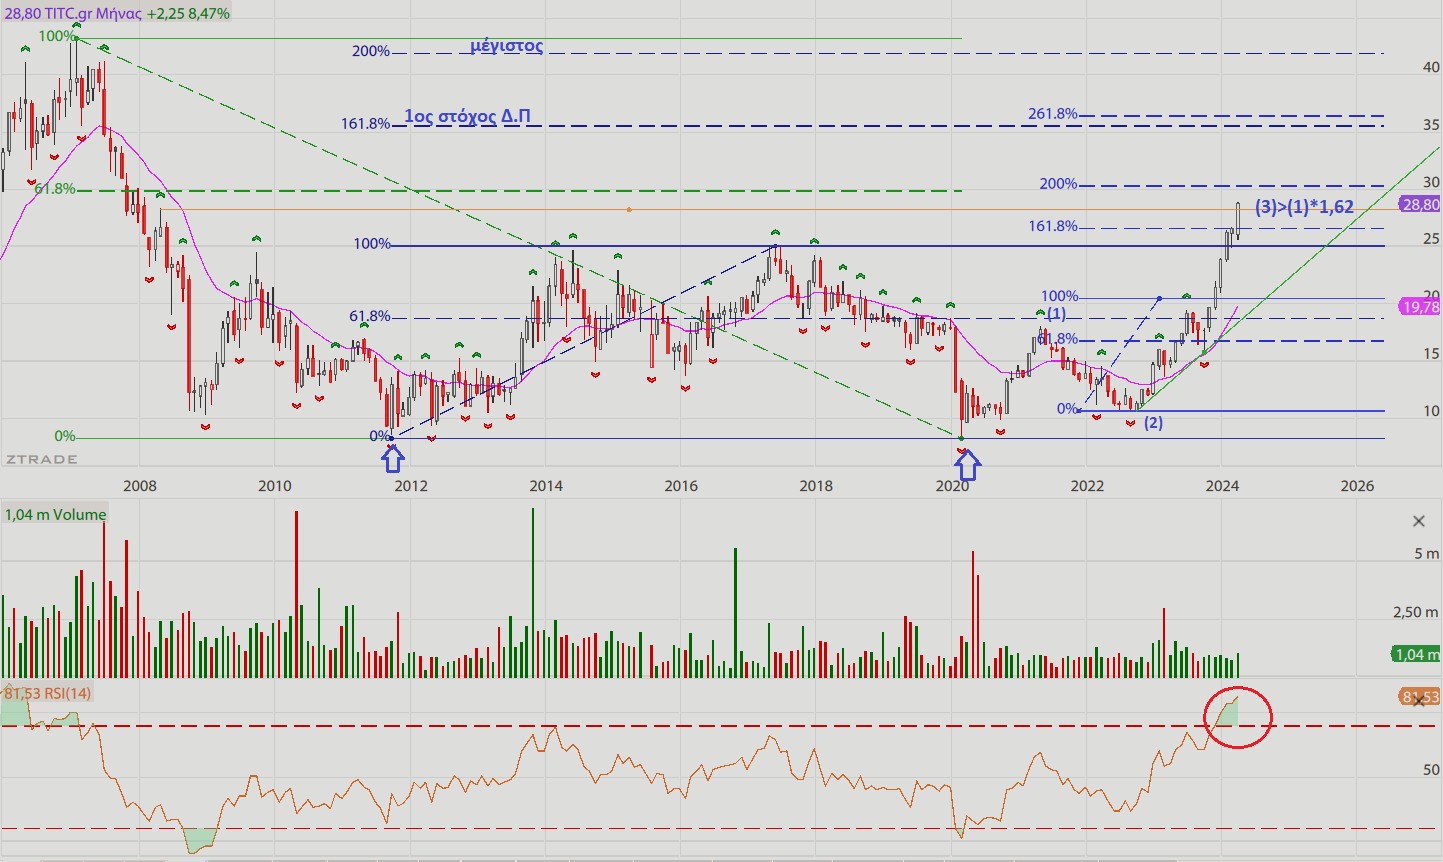Click the blue 61.8% label near 2012
This screenshot has width=1443, height=862.
coord(370,316)
